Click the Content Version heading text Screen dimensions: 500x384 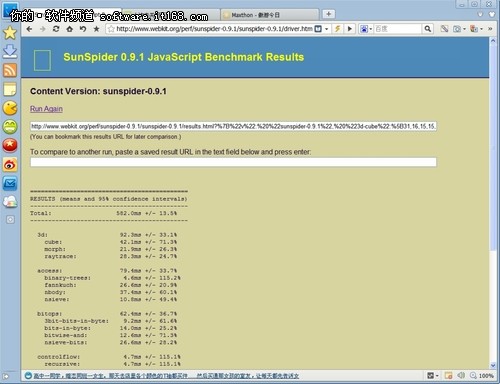click(98, 91)
